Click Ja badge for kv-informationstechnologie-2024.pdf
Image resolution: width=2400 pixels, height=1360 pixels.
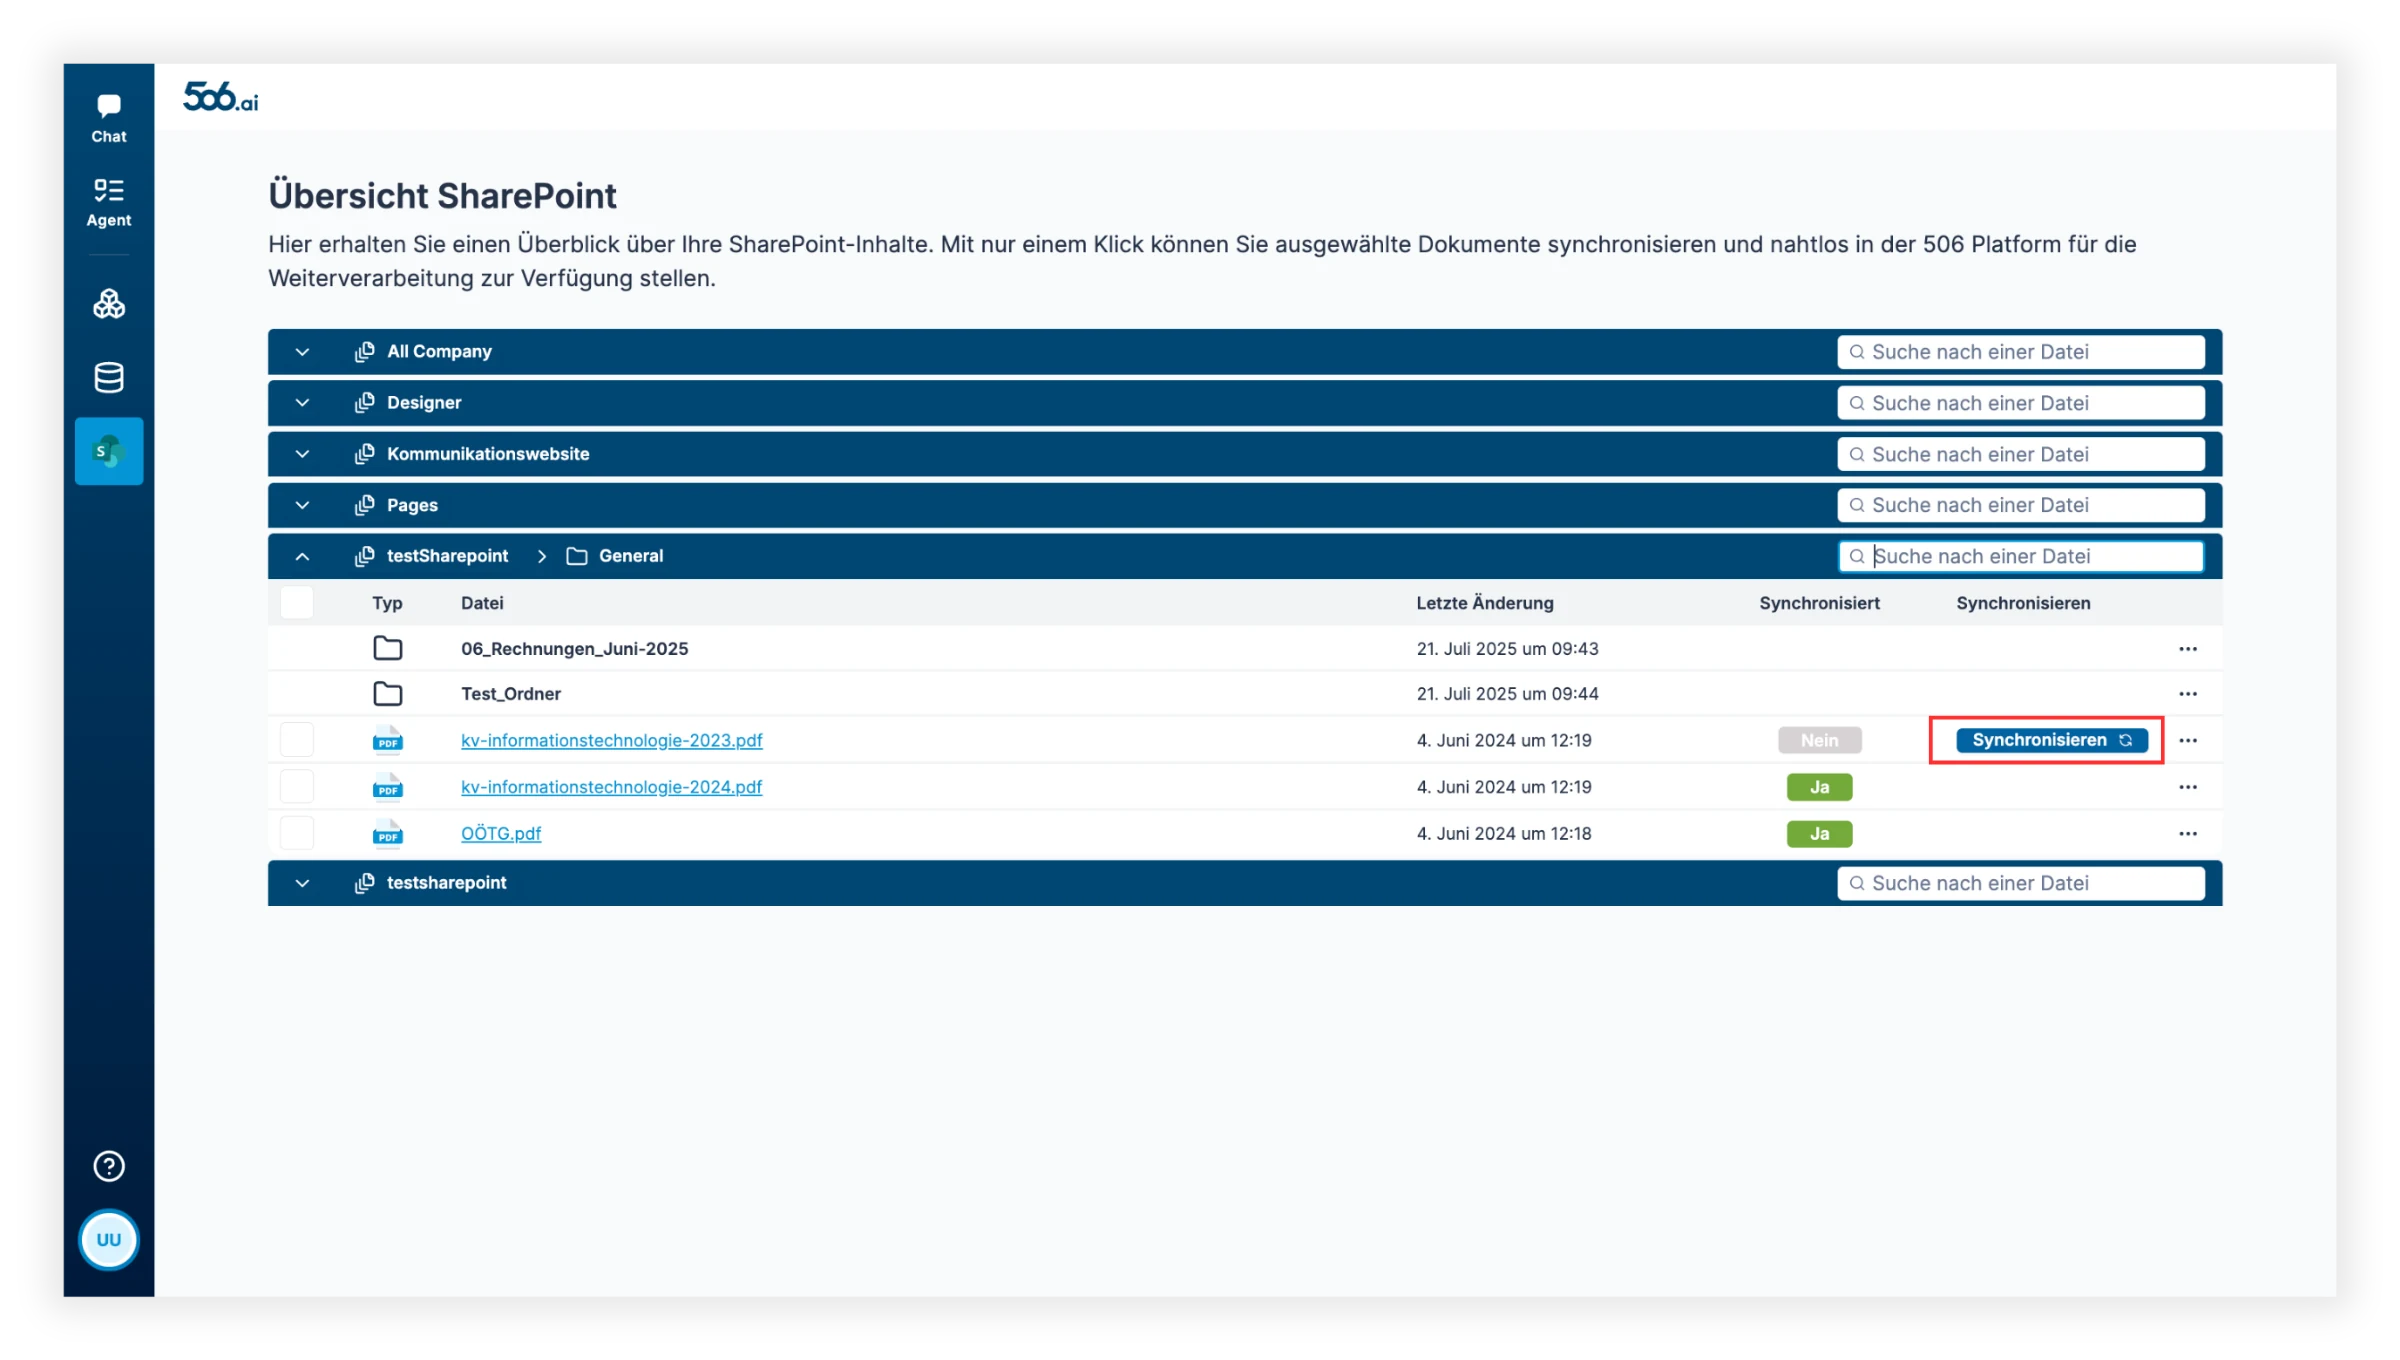pos(1819,787)
